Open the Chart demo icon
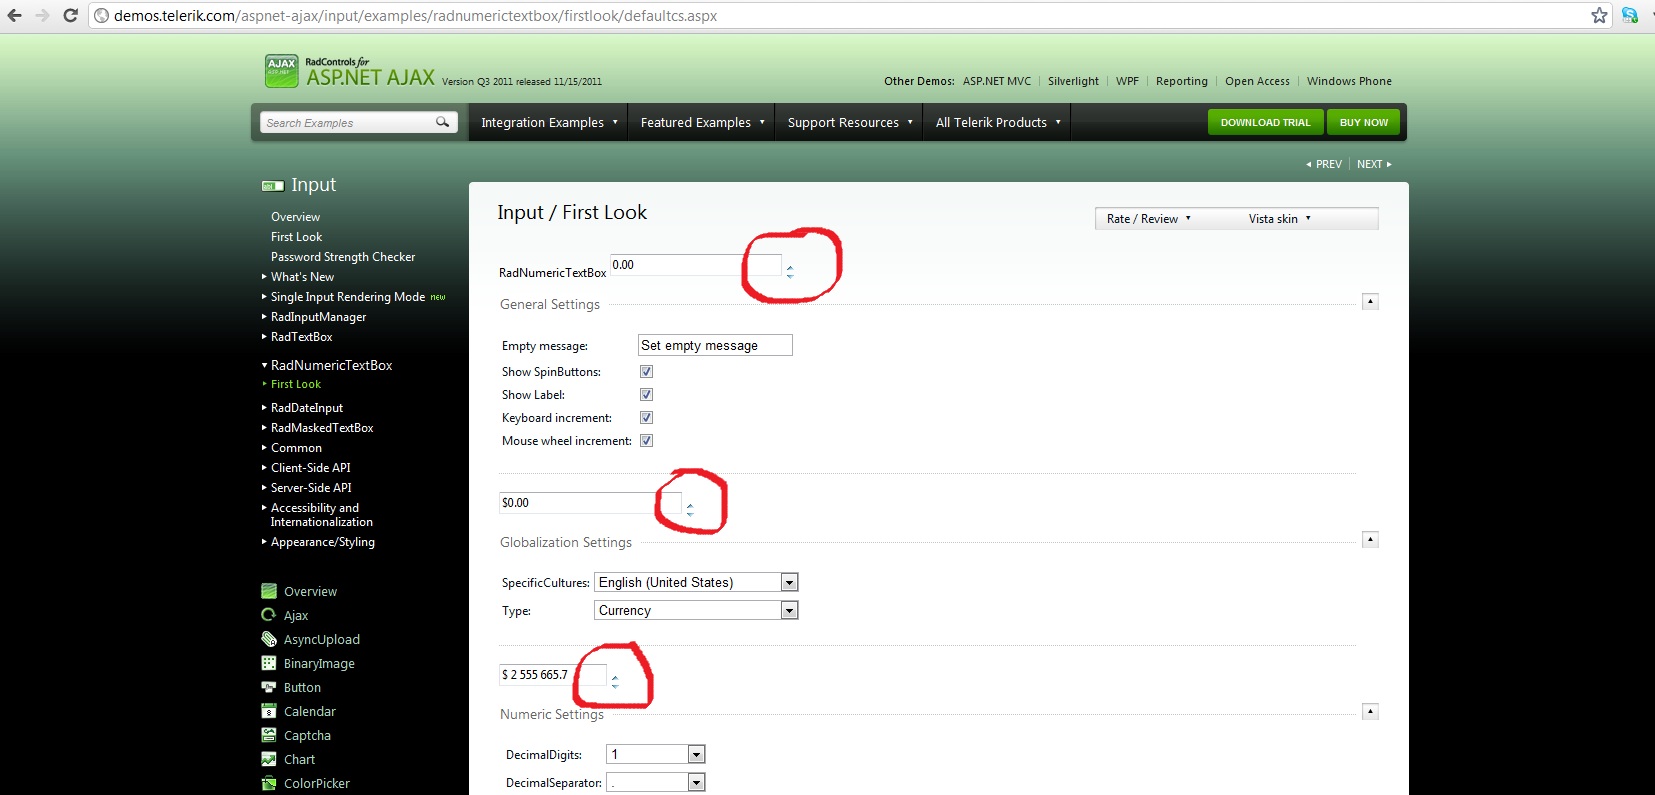Viewport: 1655px width, 795px height. pos(269,759)
